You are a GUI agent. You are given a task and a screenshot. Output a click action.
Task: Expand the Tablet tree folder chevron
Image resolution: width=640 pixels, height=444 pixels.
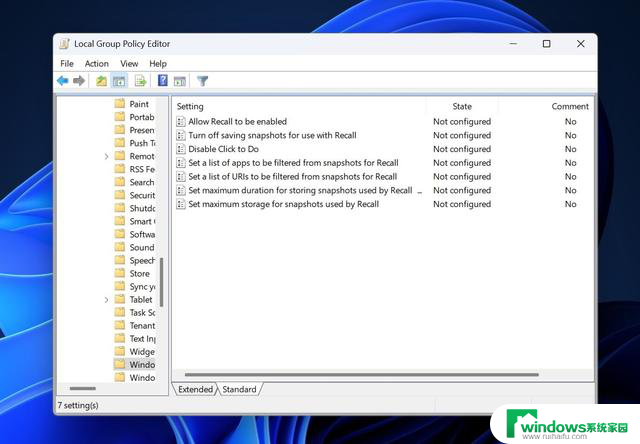click(x=107, y=300)
